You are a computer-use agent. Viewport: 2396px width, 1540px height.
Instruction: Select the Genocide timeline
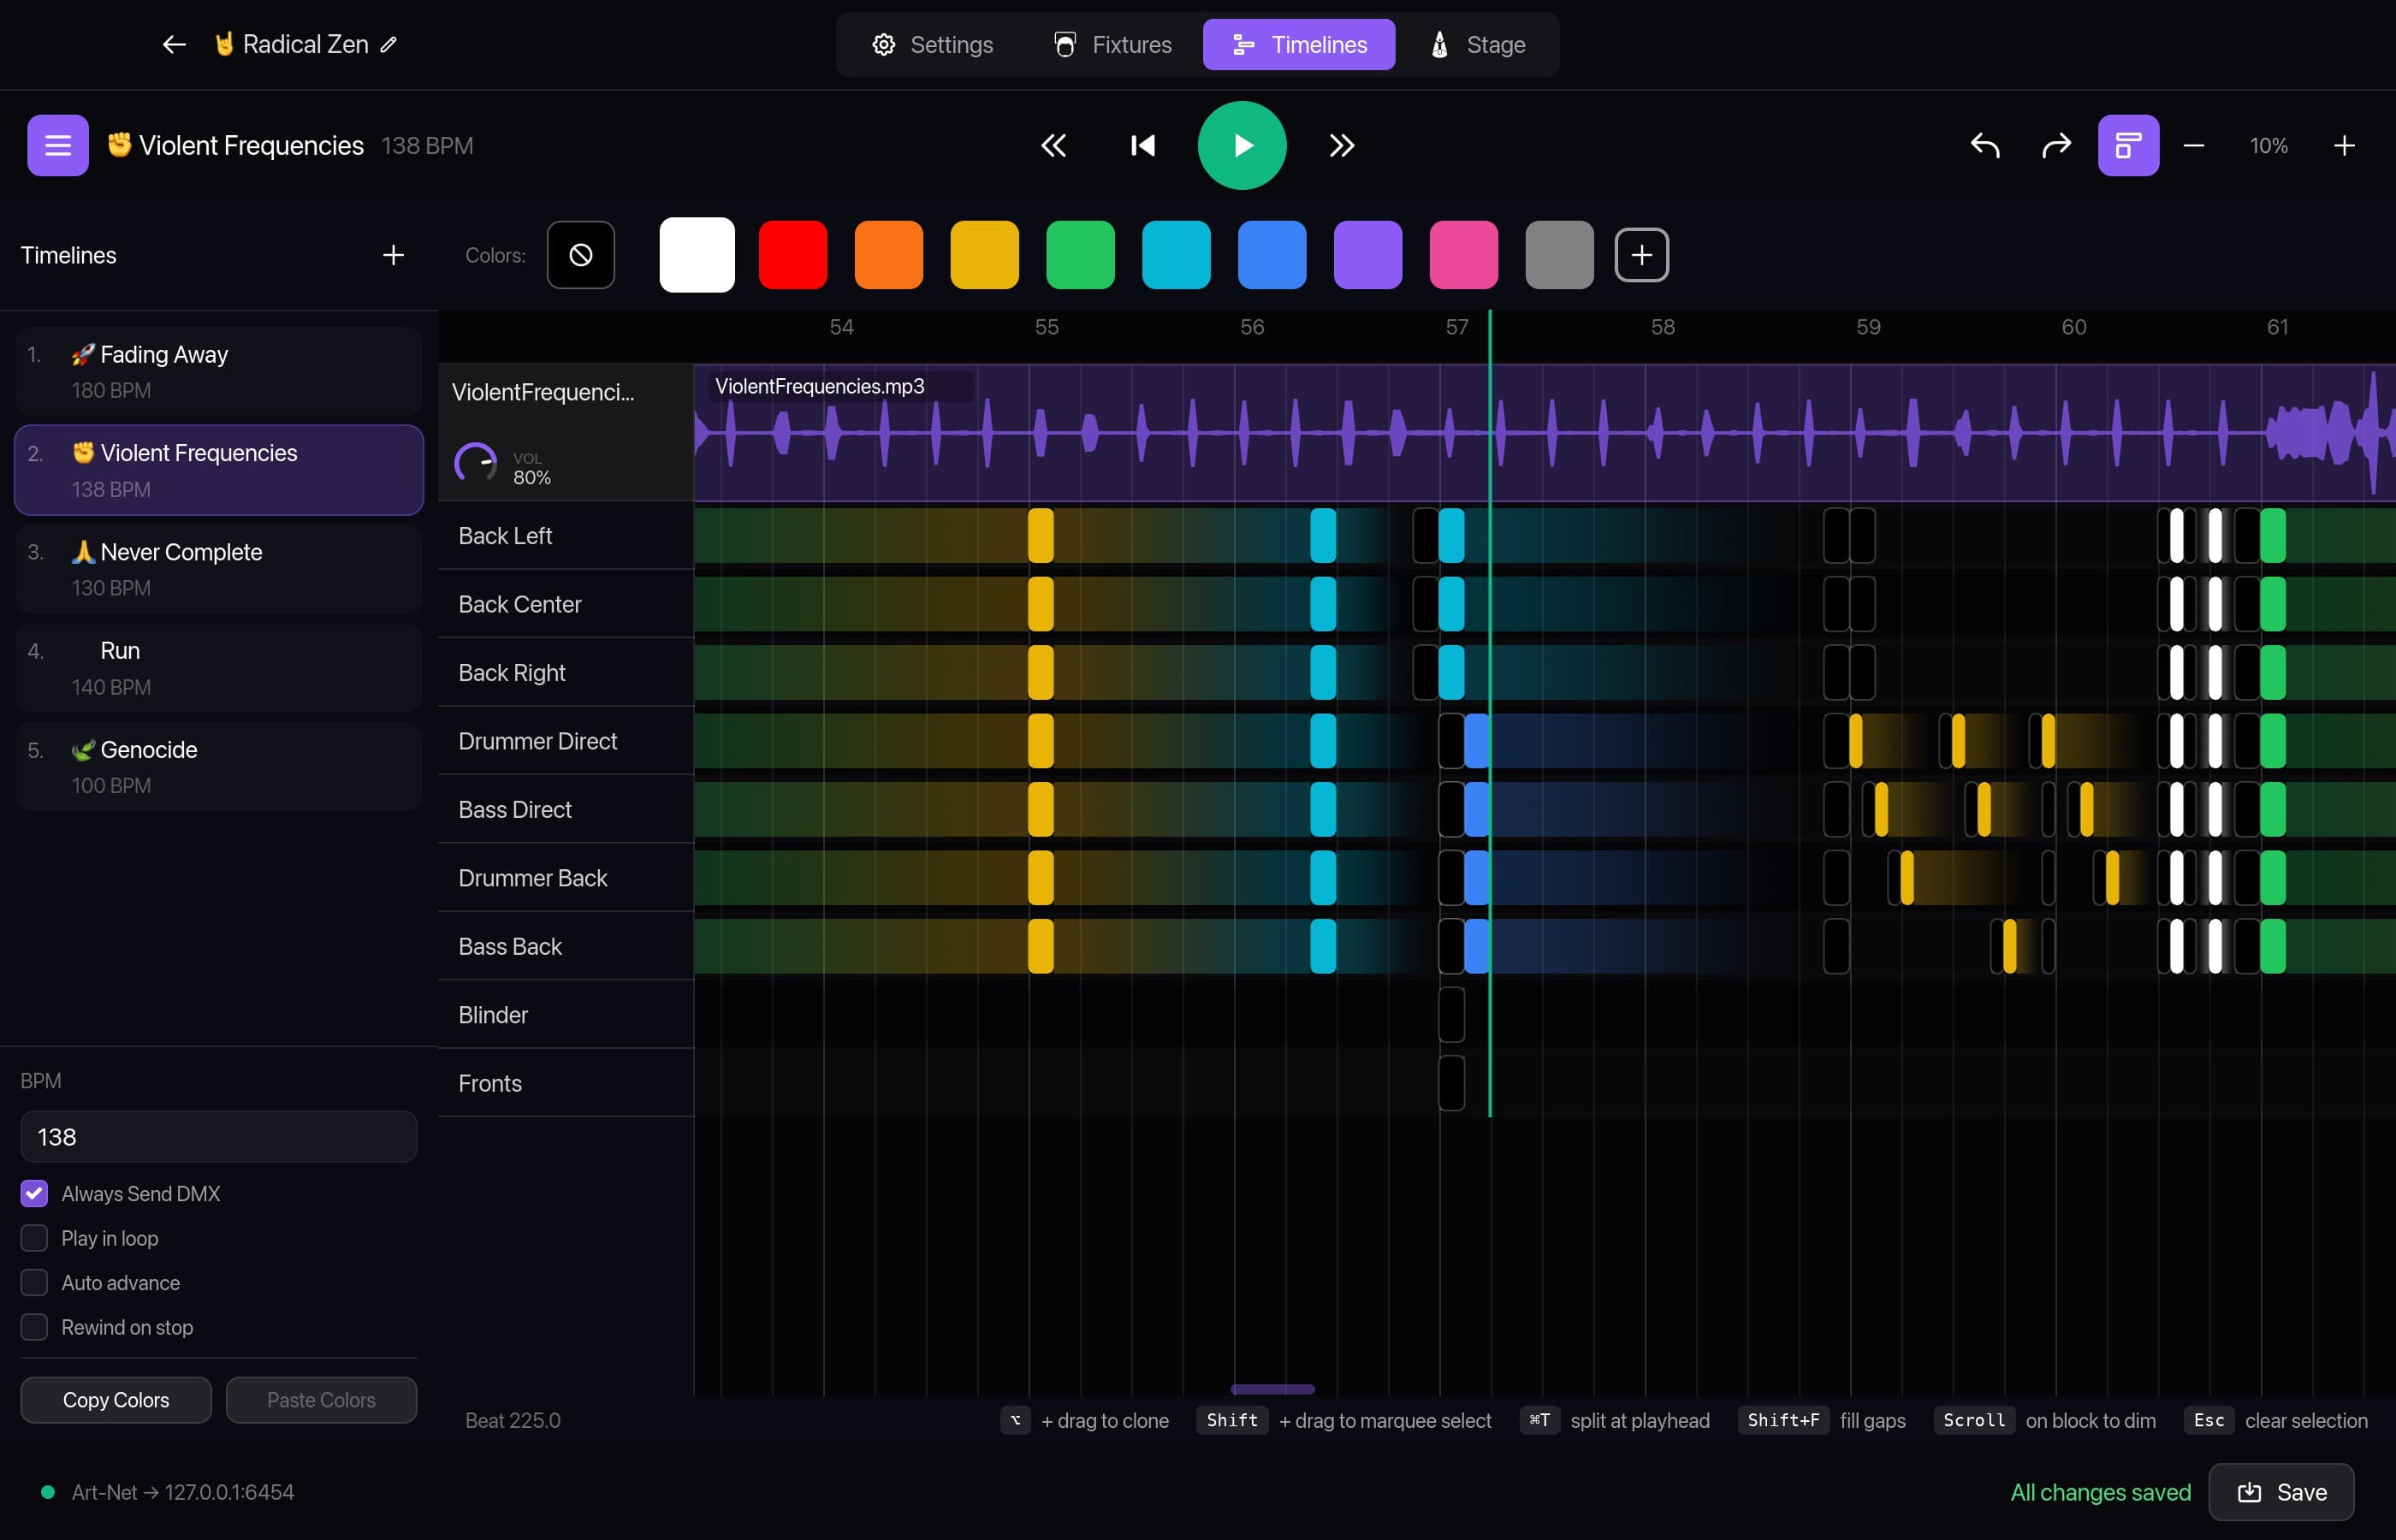click(219, 767)
